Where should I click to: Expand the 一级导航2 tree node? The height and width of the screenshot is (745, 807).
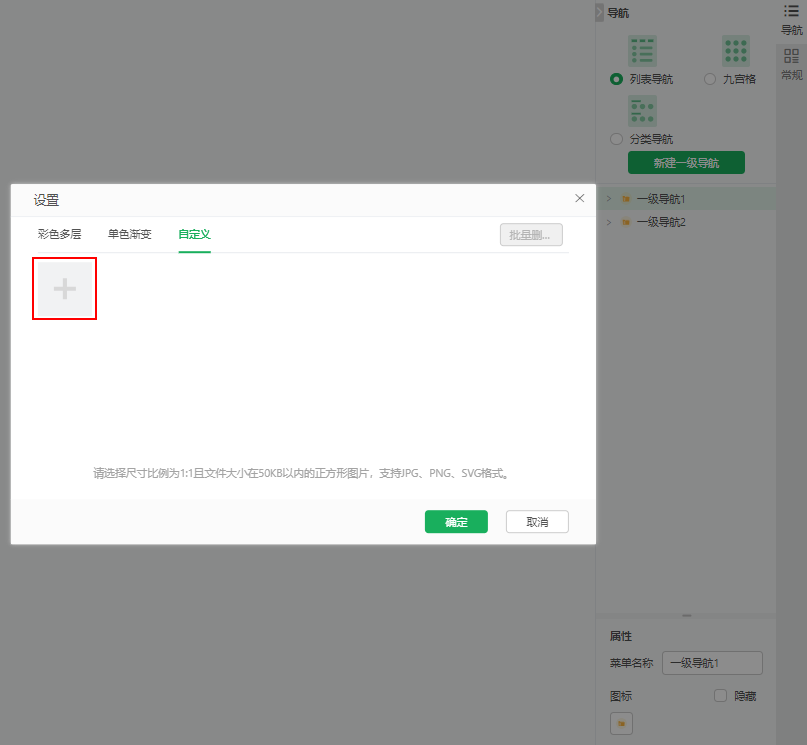point(609,222)
